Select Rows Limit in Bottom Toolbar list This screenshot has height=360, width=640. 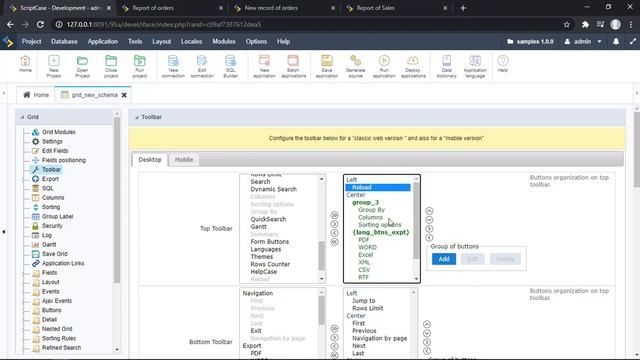[x=367, y=308]
